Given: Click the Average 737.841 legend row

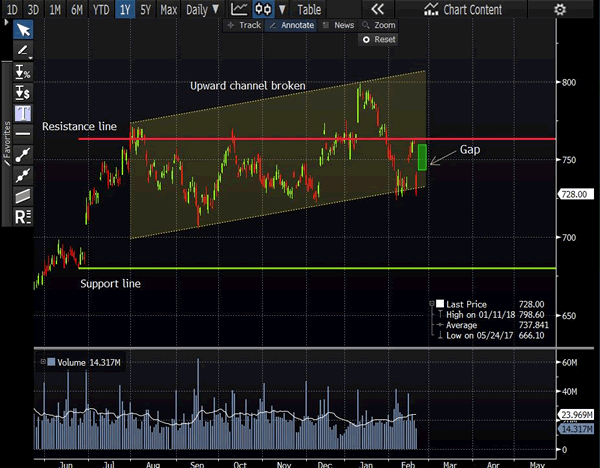Looking at the screenshot, I should (492, 325).
